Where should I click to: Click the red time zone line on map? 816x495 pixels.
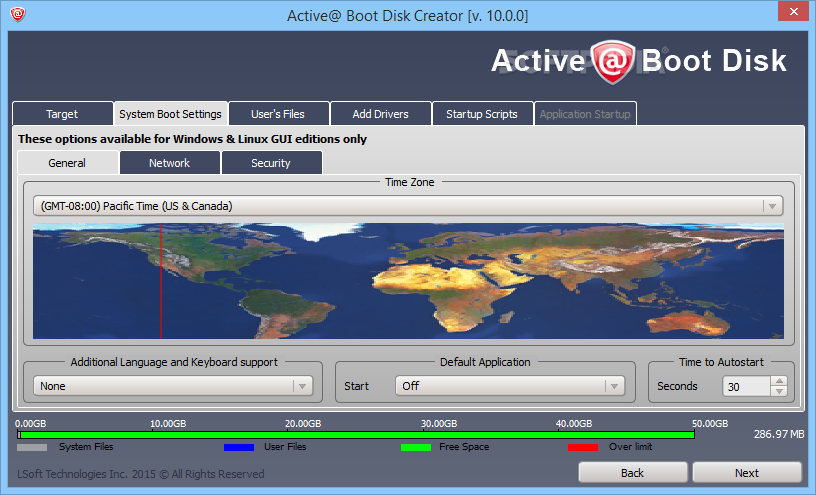(x=161, y=281)
